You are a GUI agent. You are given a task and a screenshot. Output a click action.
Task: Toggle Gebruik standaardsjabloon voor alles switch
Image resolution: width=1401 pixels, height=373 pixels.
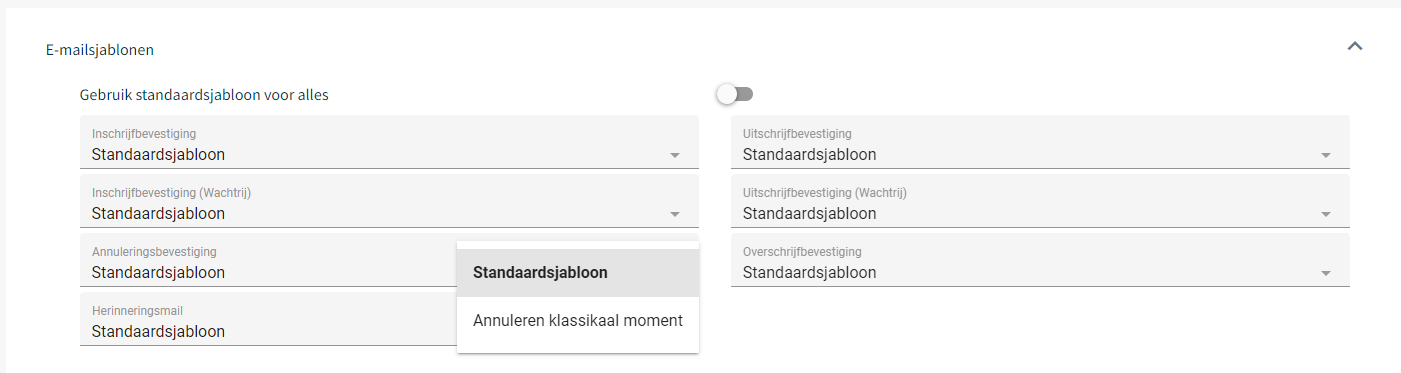coord(735,94)
